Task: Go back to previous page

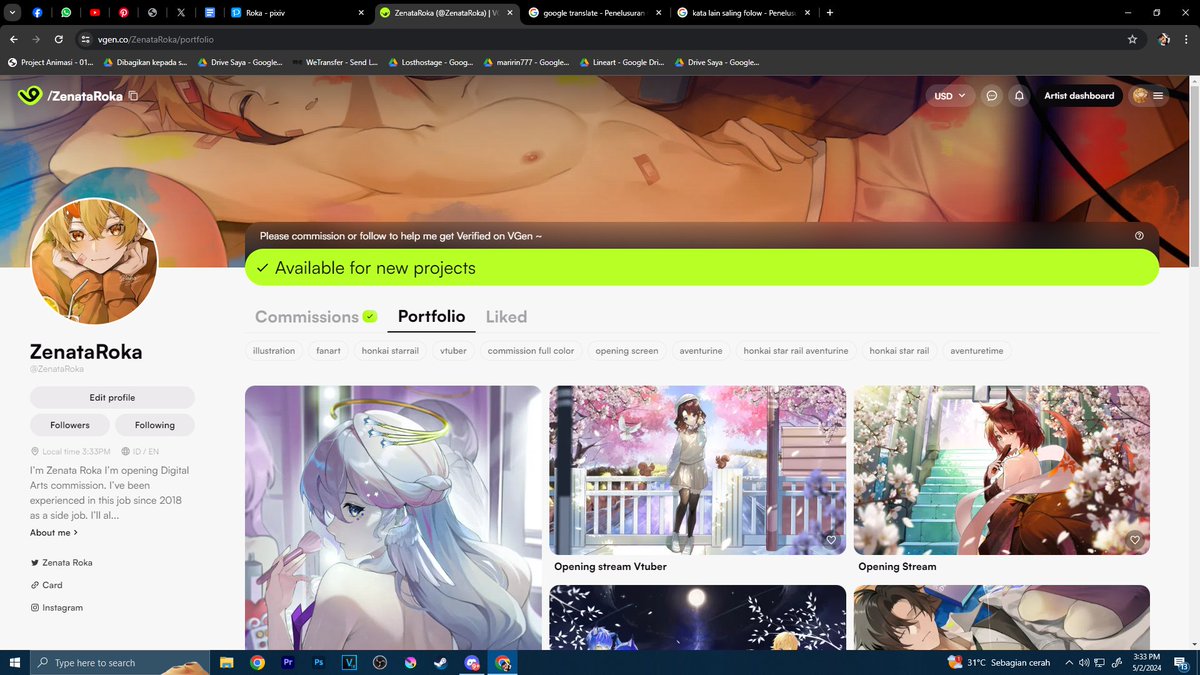Action: tap(14, 39)
